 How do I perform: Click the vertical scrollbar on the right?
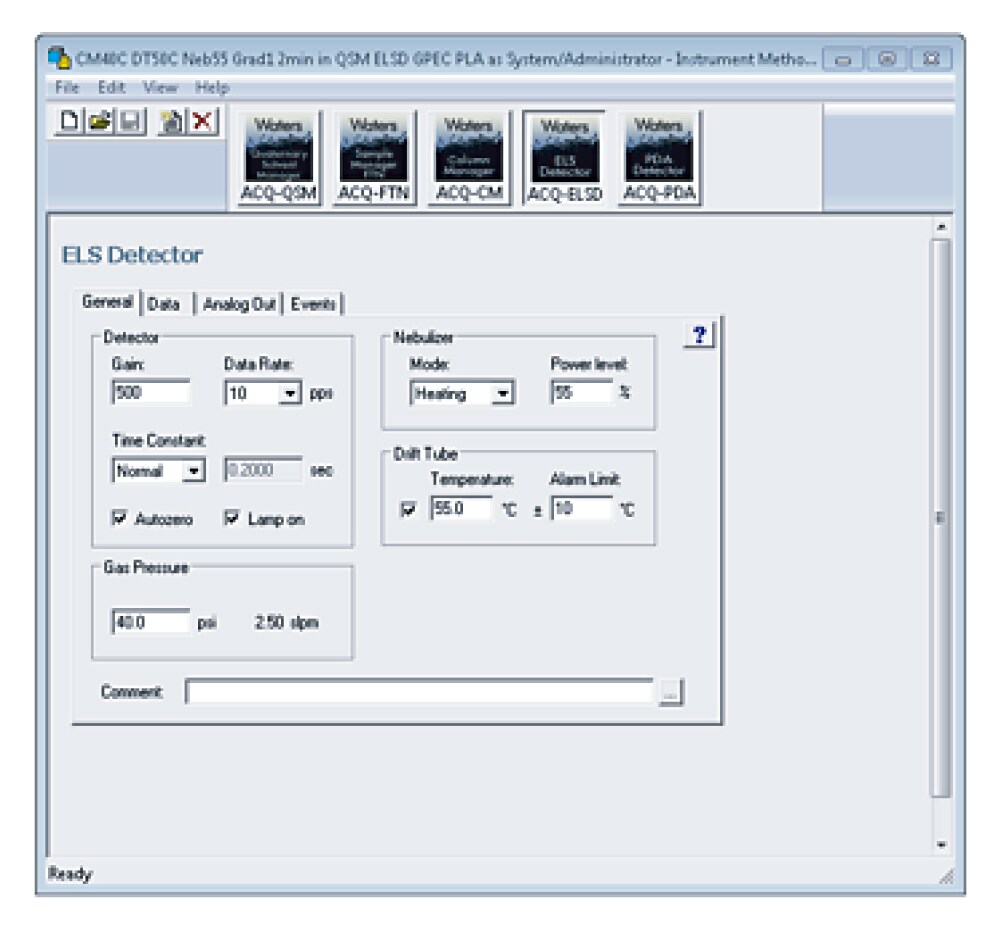939,517
